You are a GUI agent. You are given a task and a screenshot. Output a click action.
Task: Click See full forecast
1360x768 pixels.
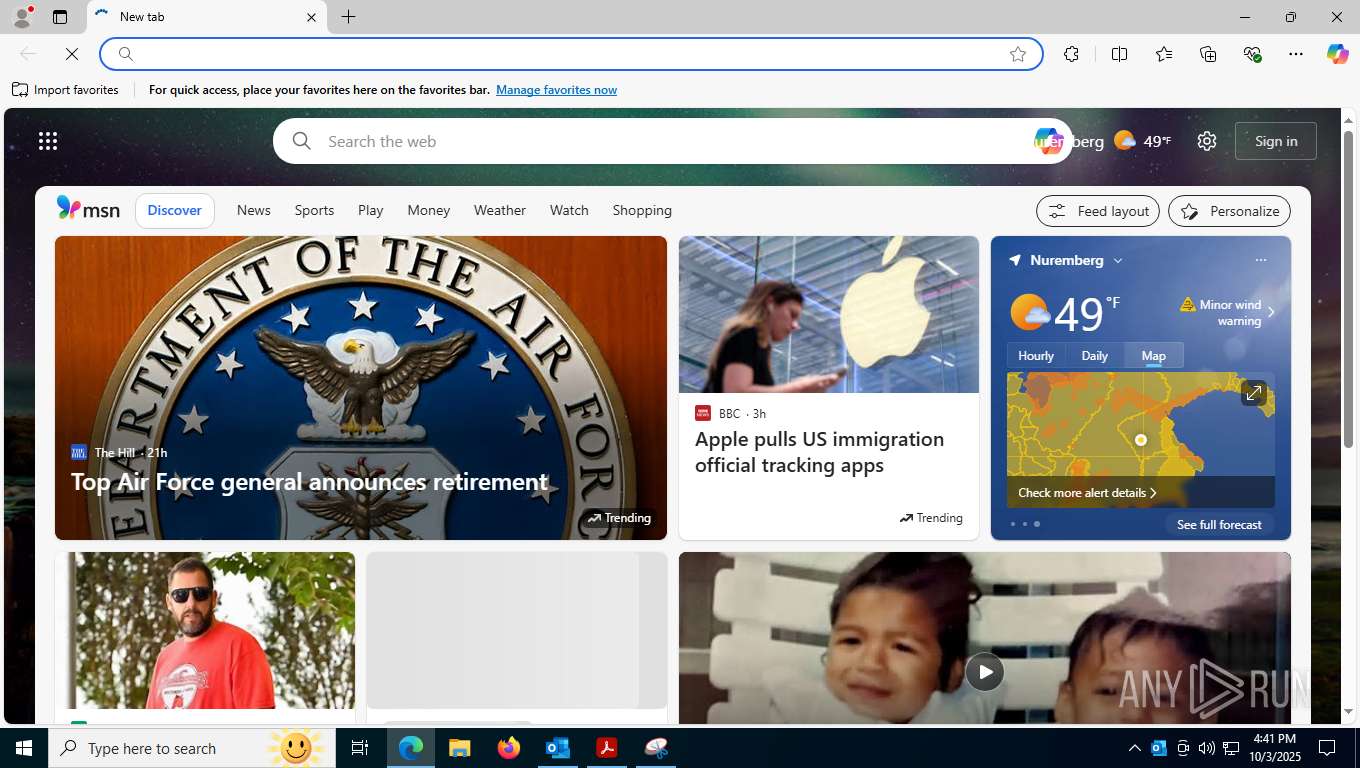[1219, 525]
